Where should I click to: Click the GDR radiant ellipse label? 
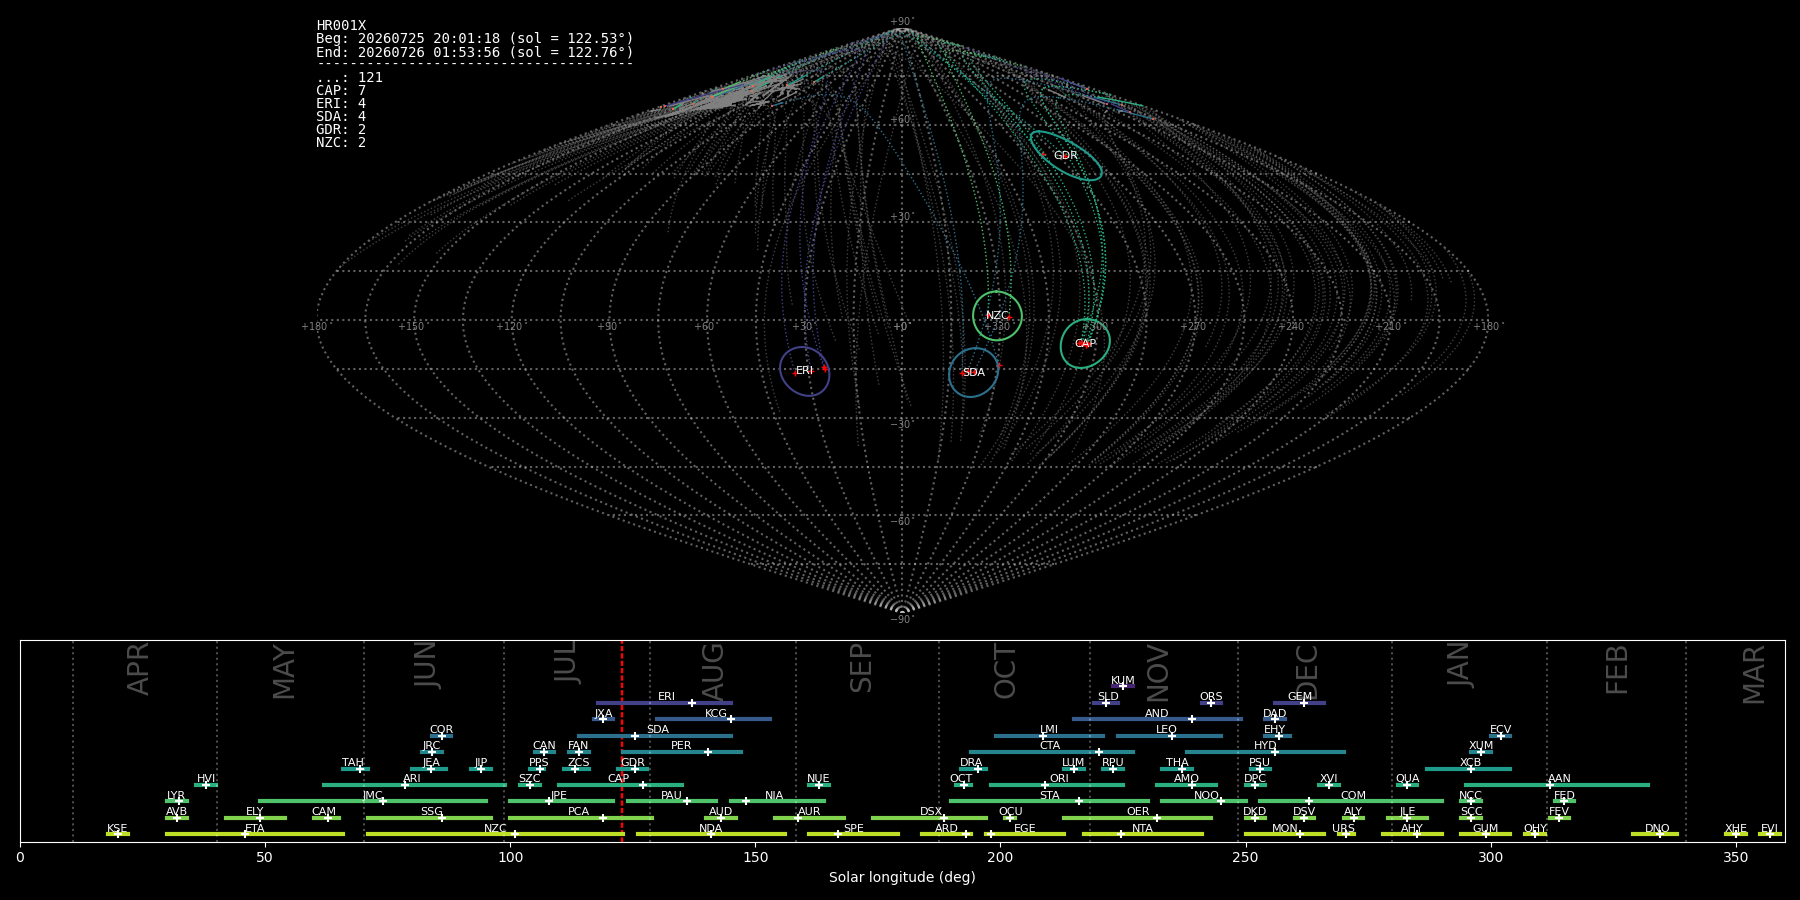coord(1066,155)
